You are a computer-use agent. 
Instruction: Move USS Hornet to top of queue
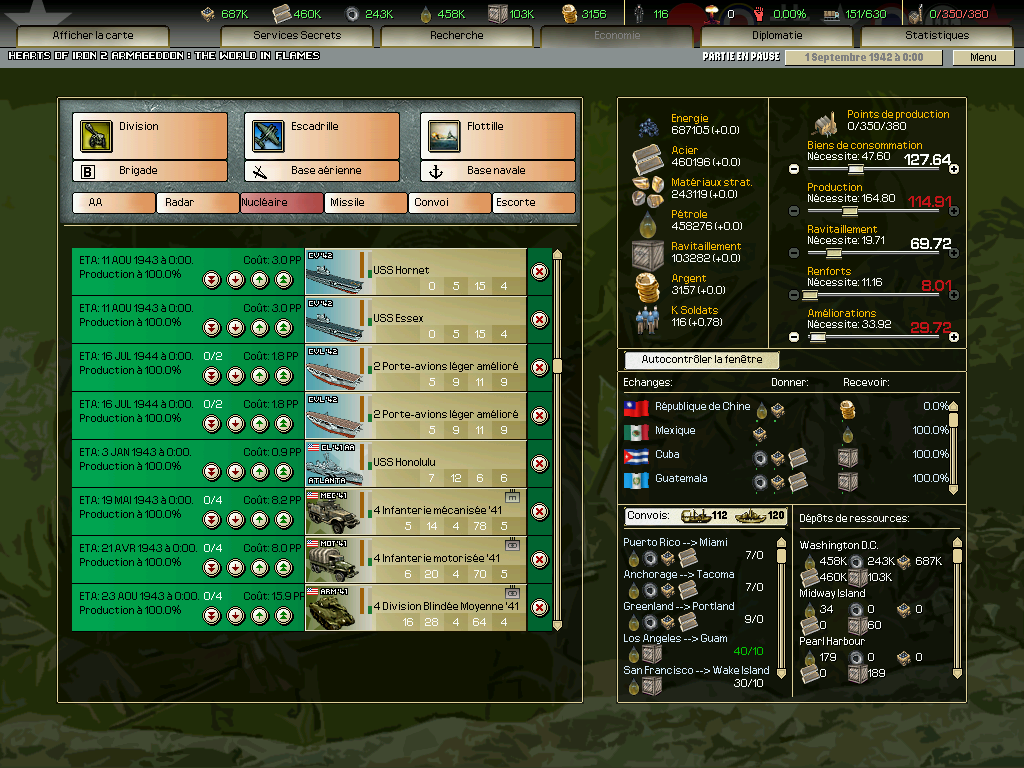click(x=283, y=280)
